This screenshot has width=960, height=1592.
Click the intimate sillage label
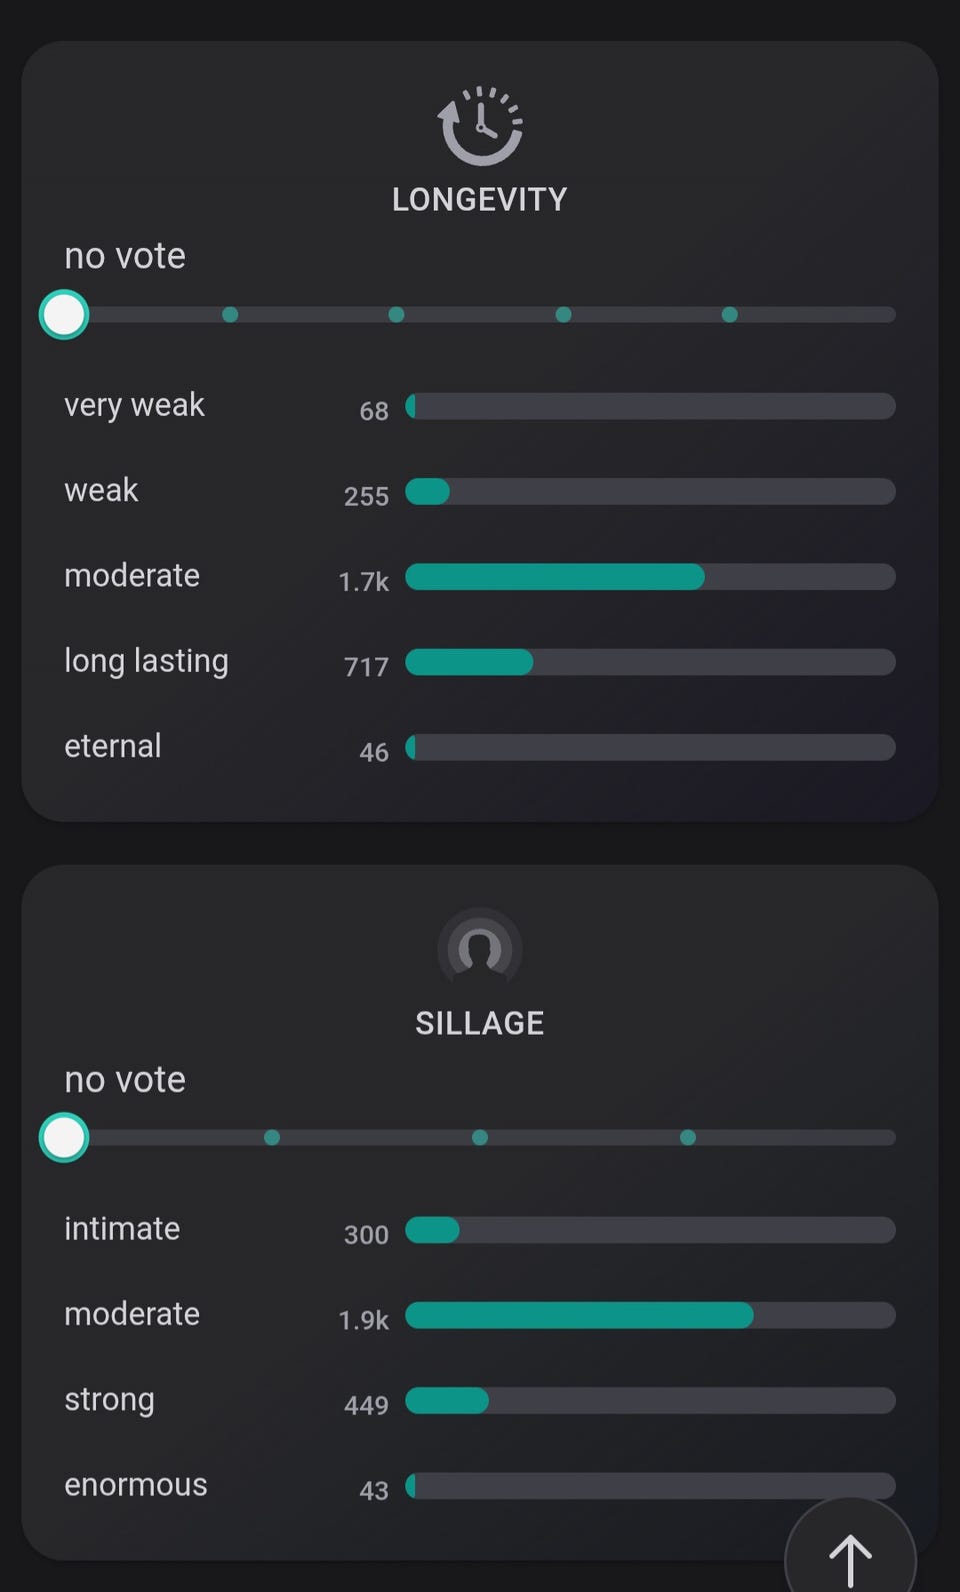(122, 1229)
